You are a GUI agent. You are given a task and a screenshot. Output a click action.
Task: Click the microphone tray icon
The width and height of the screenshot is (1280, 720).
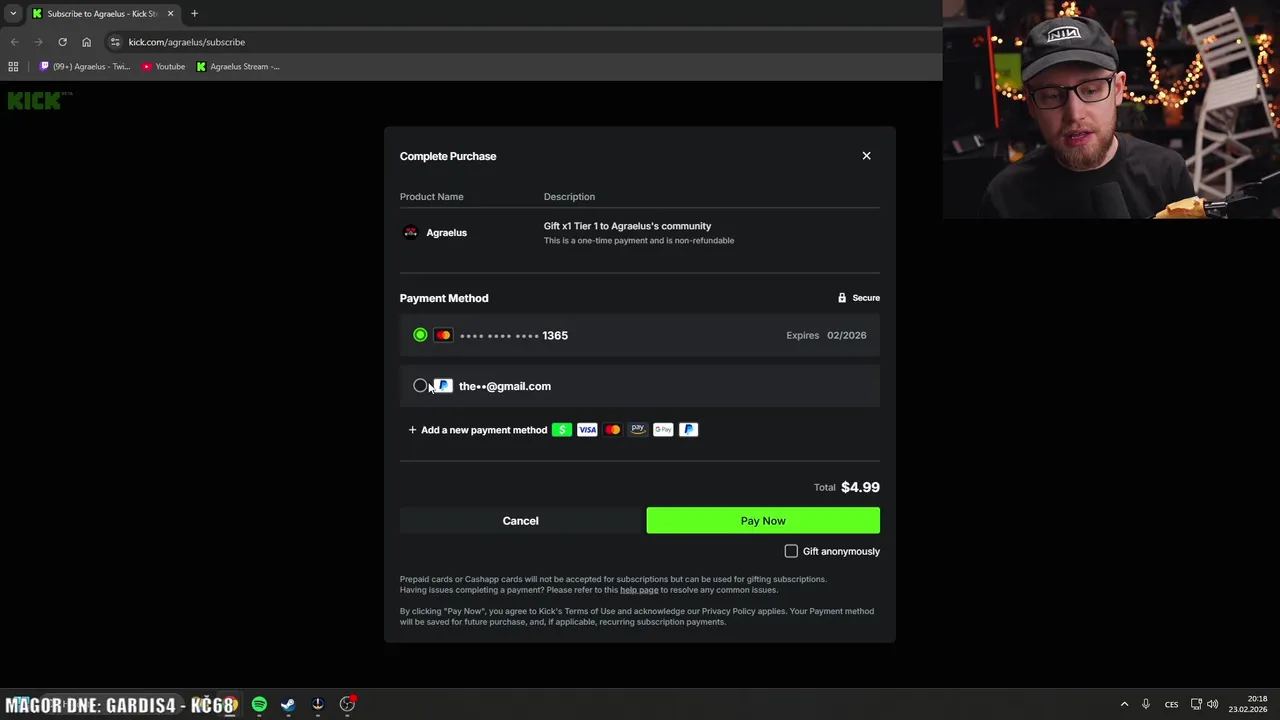pos(1146,705)
